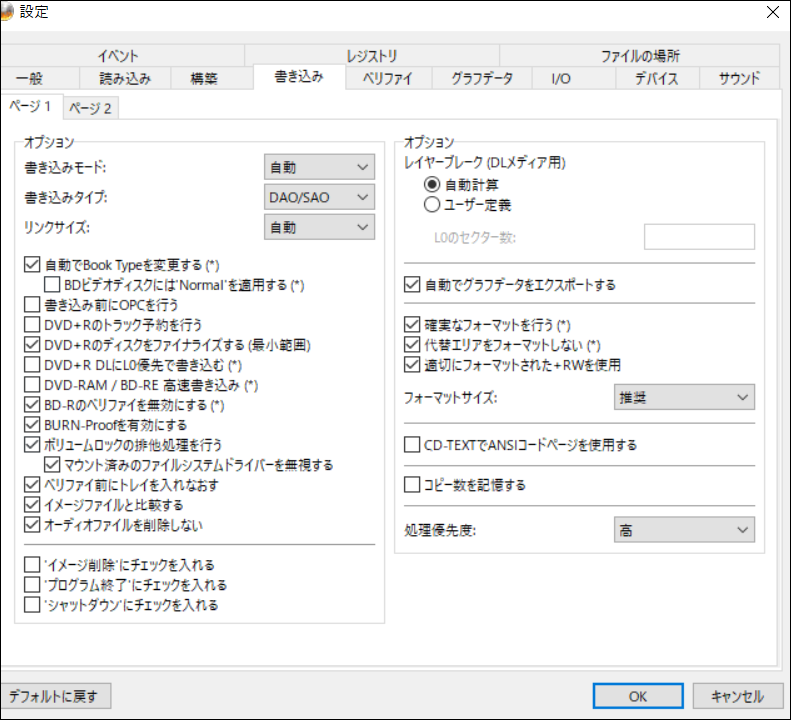The height and width of the screenshot is (720, 791).
Task: Switch to the ベリファイ tab
Action: tap(388, 78)
